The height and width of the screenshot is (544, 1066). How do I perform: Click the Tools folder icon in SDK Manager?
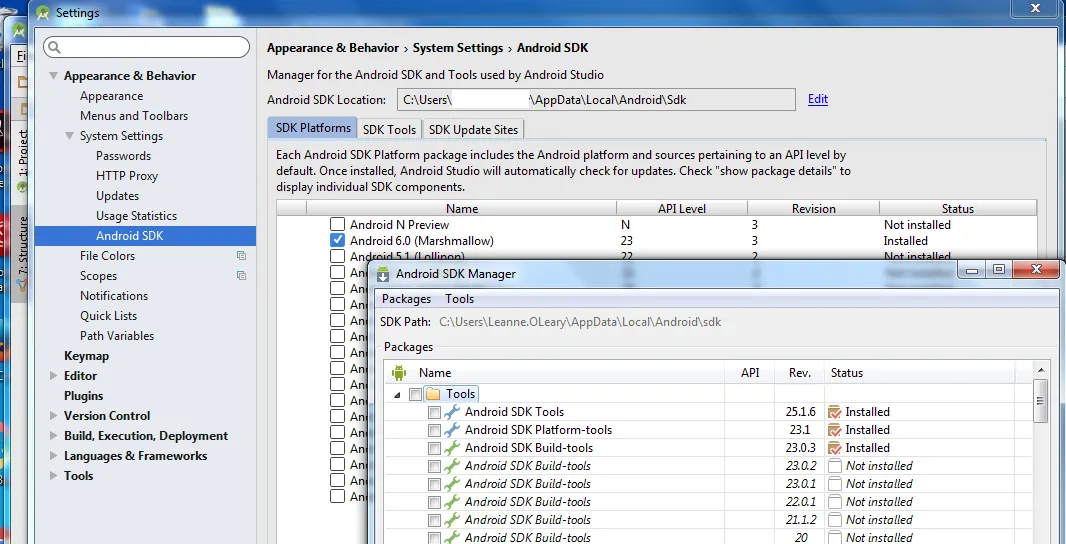click(433, 394)
